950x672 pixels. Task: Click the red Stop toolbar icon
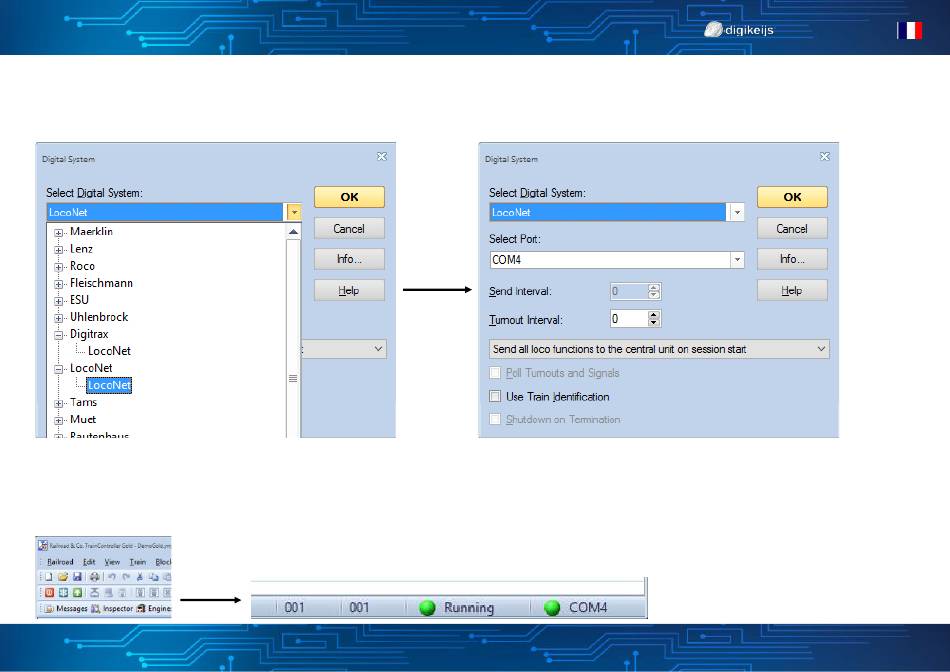[x=50, y=593]
